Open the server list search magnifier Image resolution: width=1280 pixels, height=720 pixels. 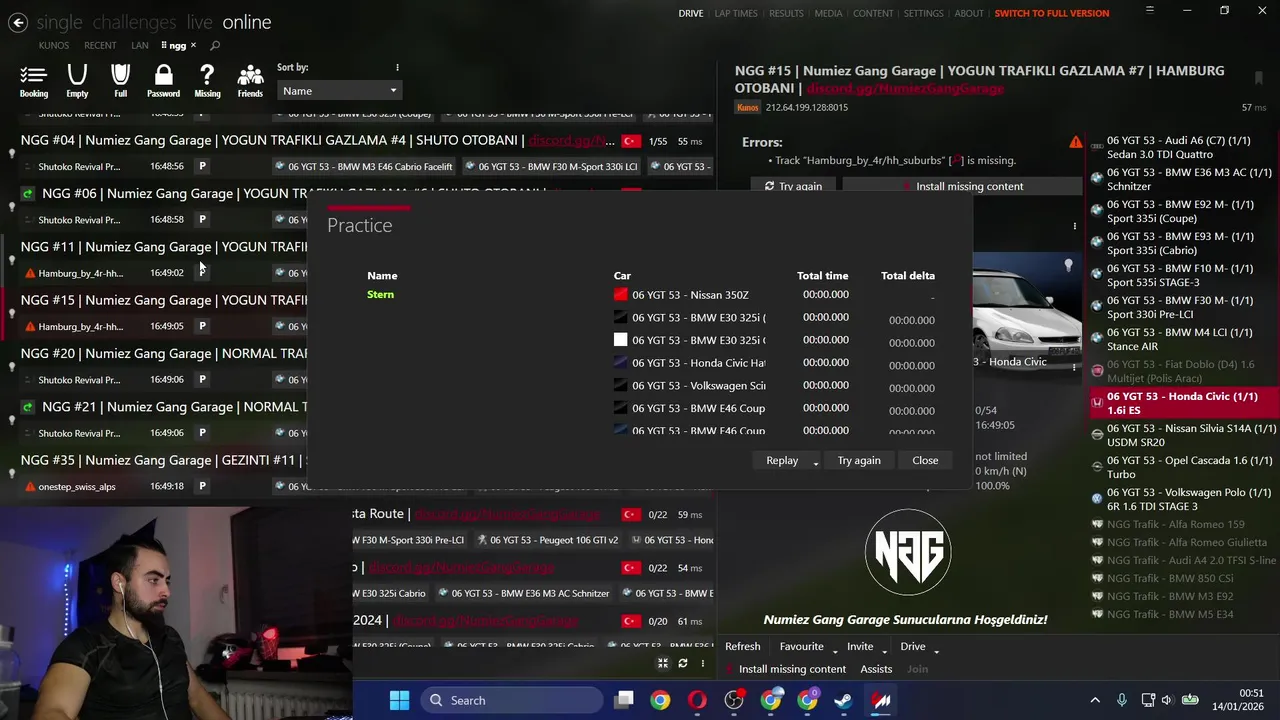click(x=215, y=45)
